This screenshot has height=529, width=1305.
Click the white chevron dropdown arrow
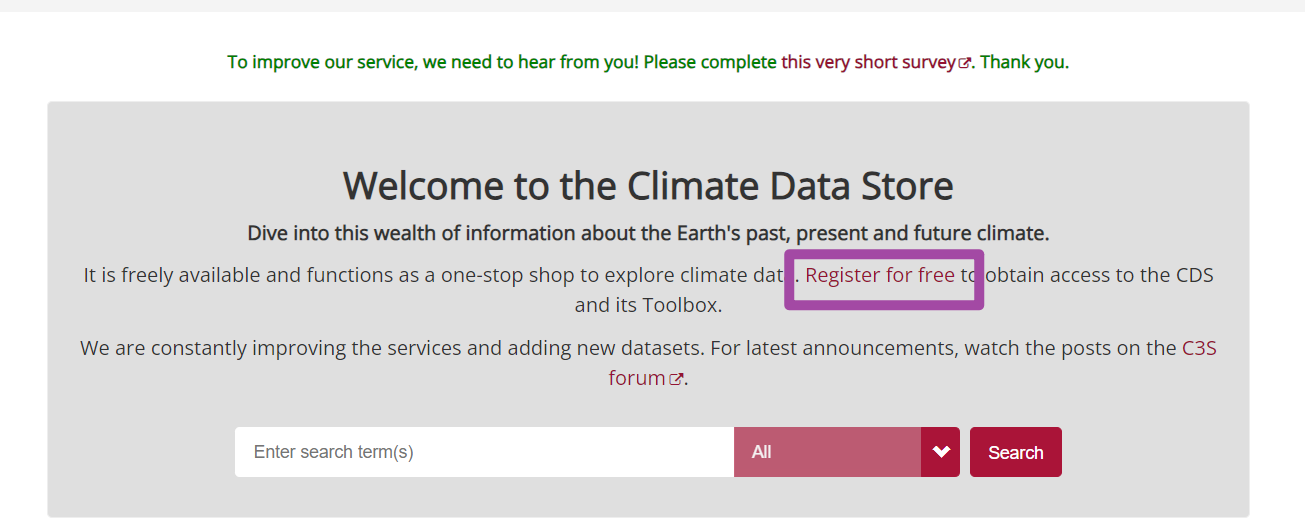tap(940, 452)
